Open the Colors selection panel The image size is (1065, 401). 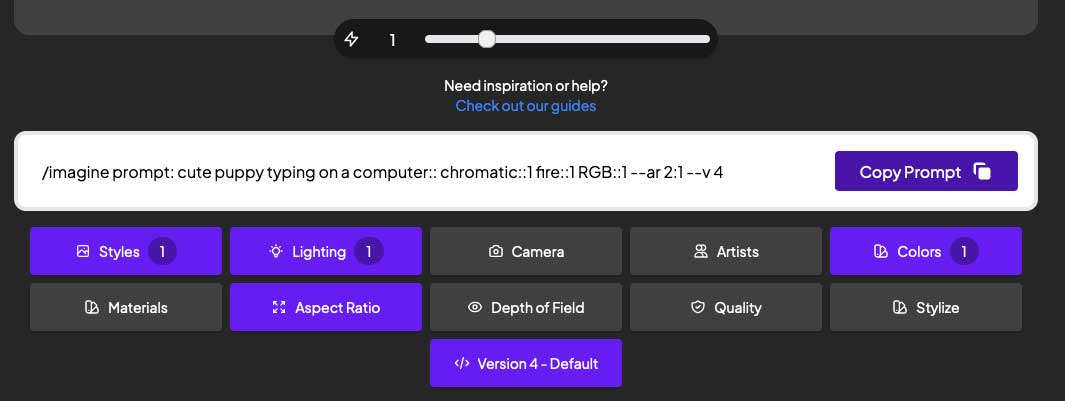click(925, 251)
